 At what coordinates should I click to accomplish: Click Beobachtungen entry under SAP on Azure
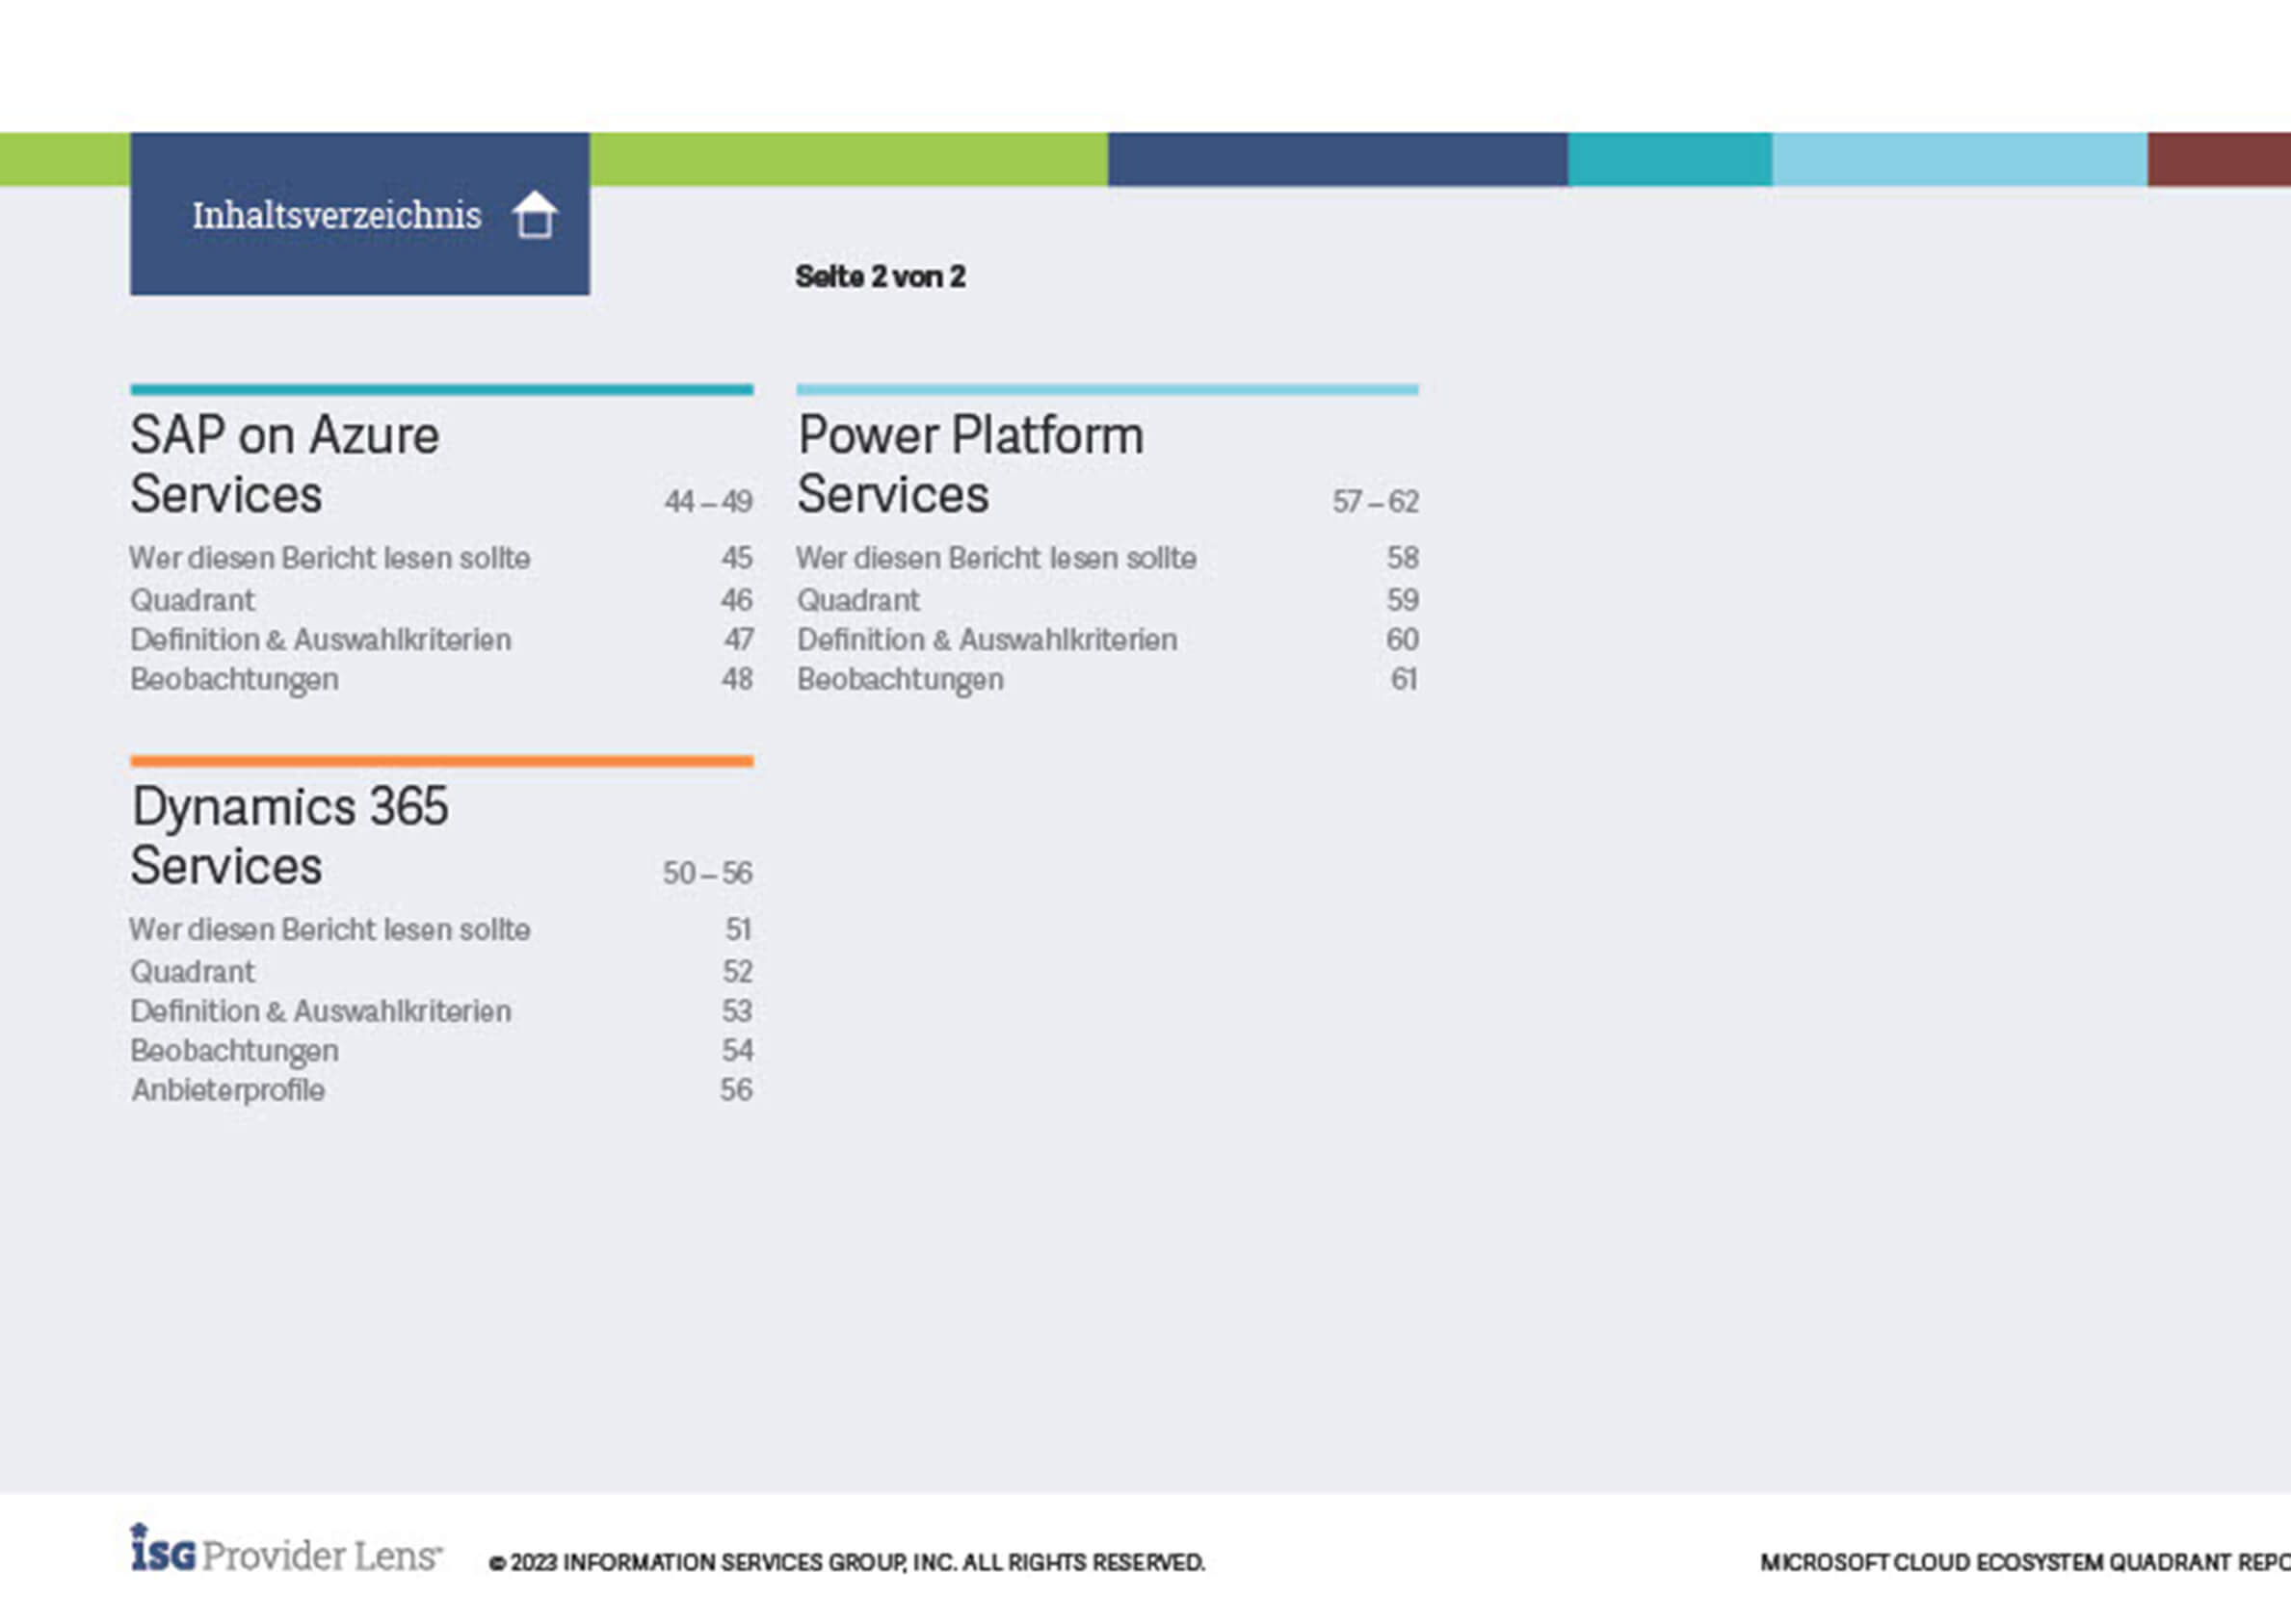234,679
